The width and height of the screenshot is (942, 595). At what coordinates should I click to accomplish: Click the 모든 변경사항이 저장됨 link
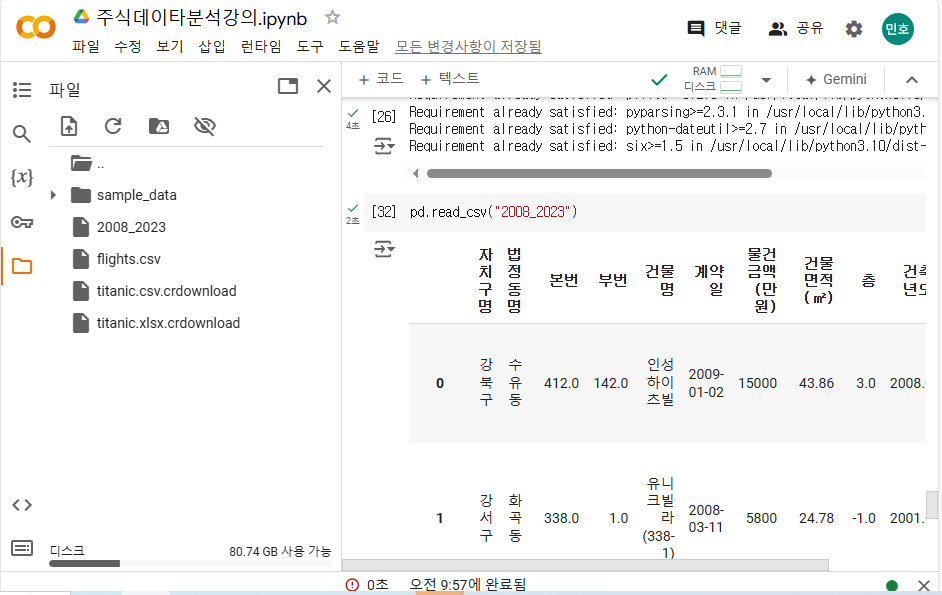point(469,46)
